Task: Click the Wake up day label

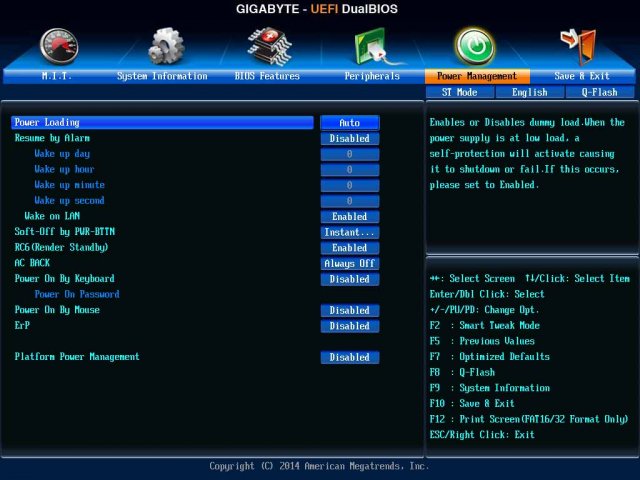Action: (x=62, y=153)
